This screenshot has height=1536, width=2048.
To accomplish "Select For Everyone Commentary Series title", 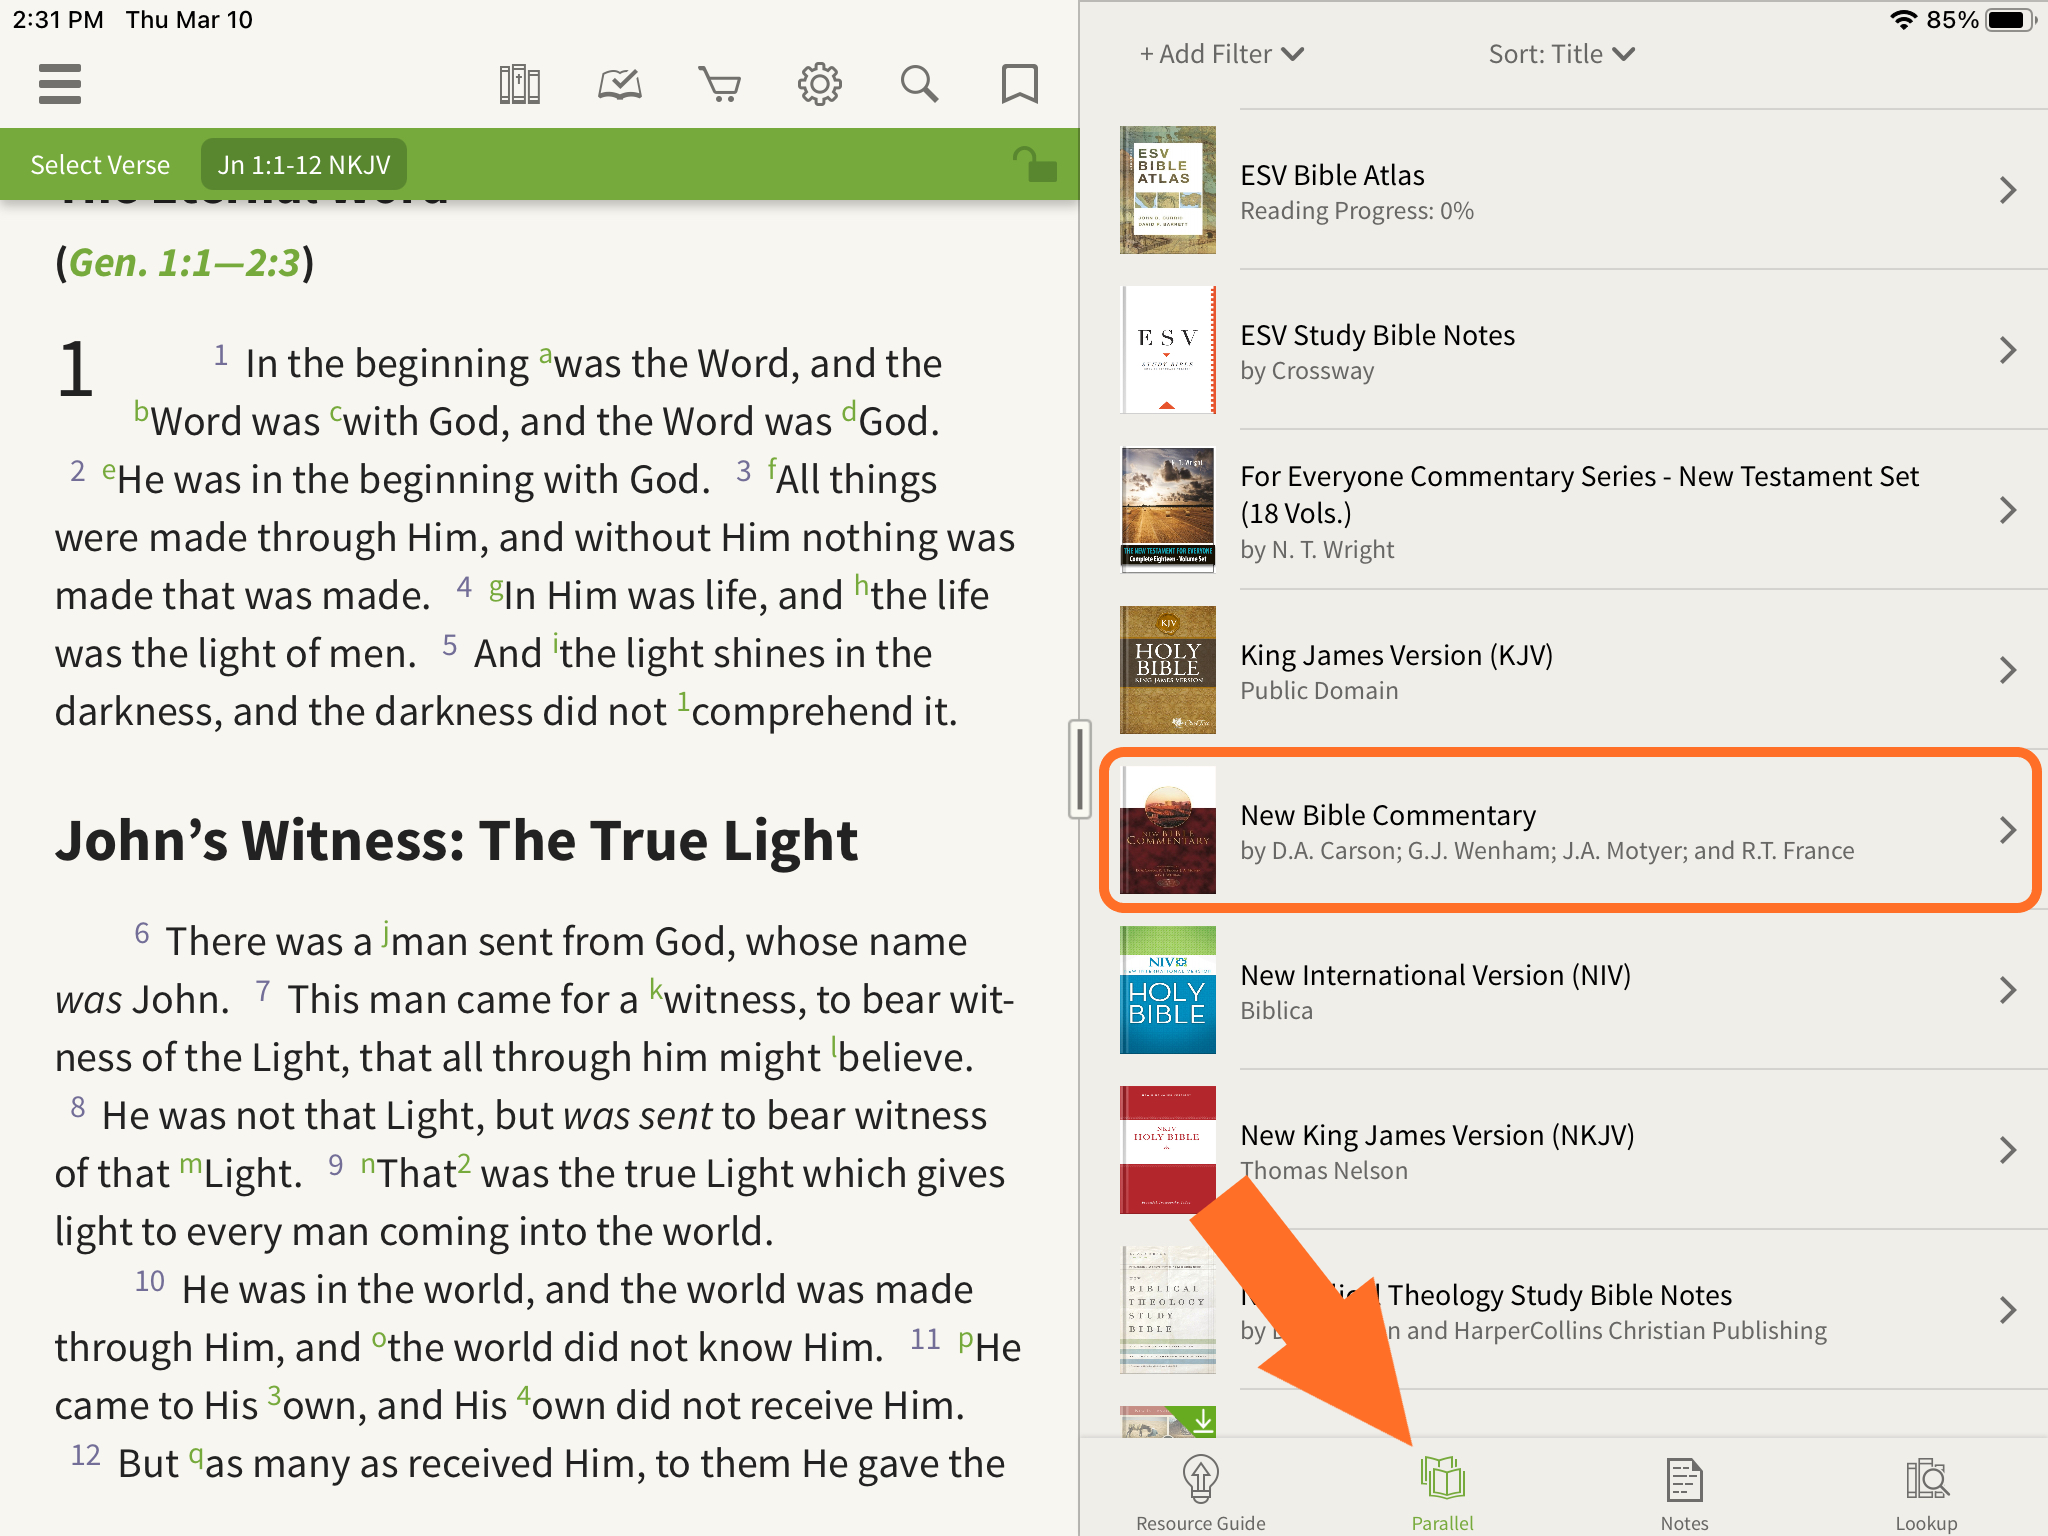I will click(1579, 494).
